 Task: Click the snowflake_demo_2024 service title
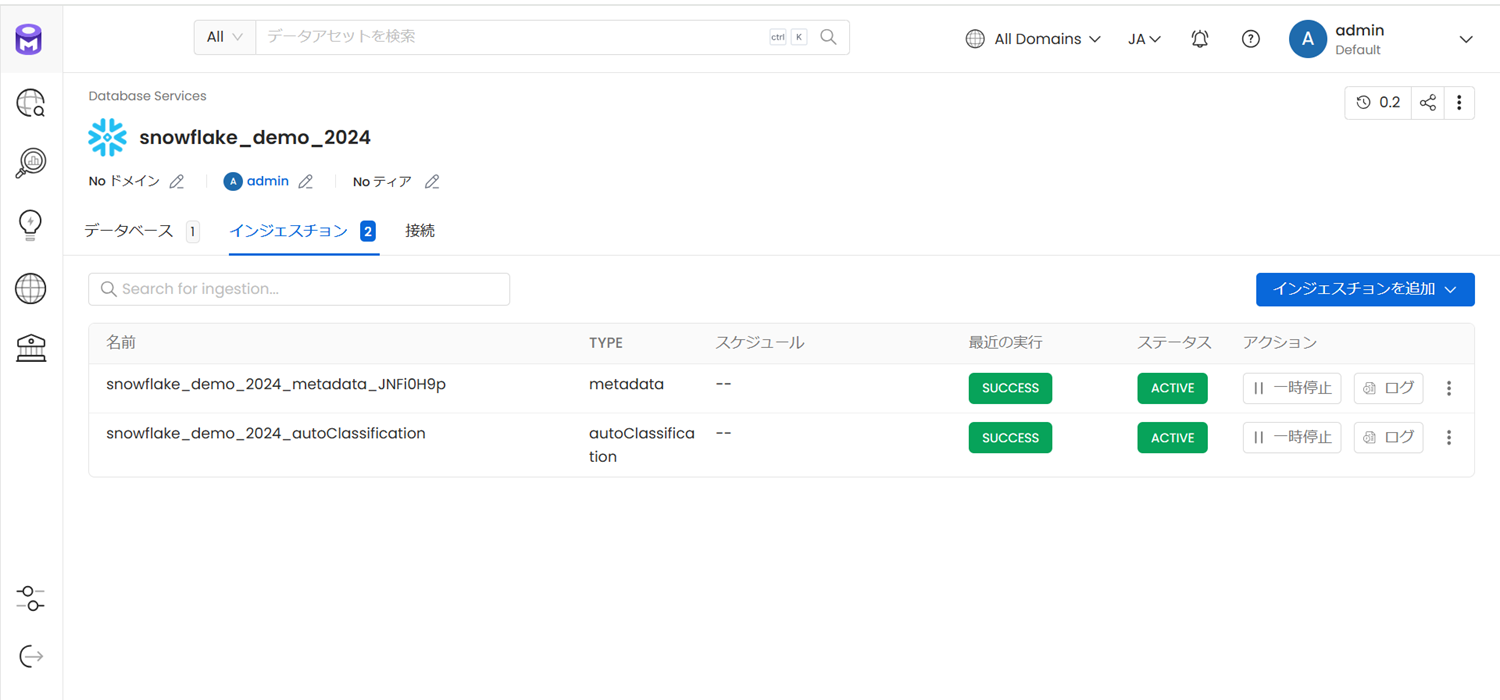tap(255, 138)
